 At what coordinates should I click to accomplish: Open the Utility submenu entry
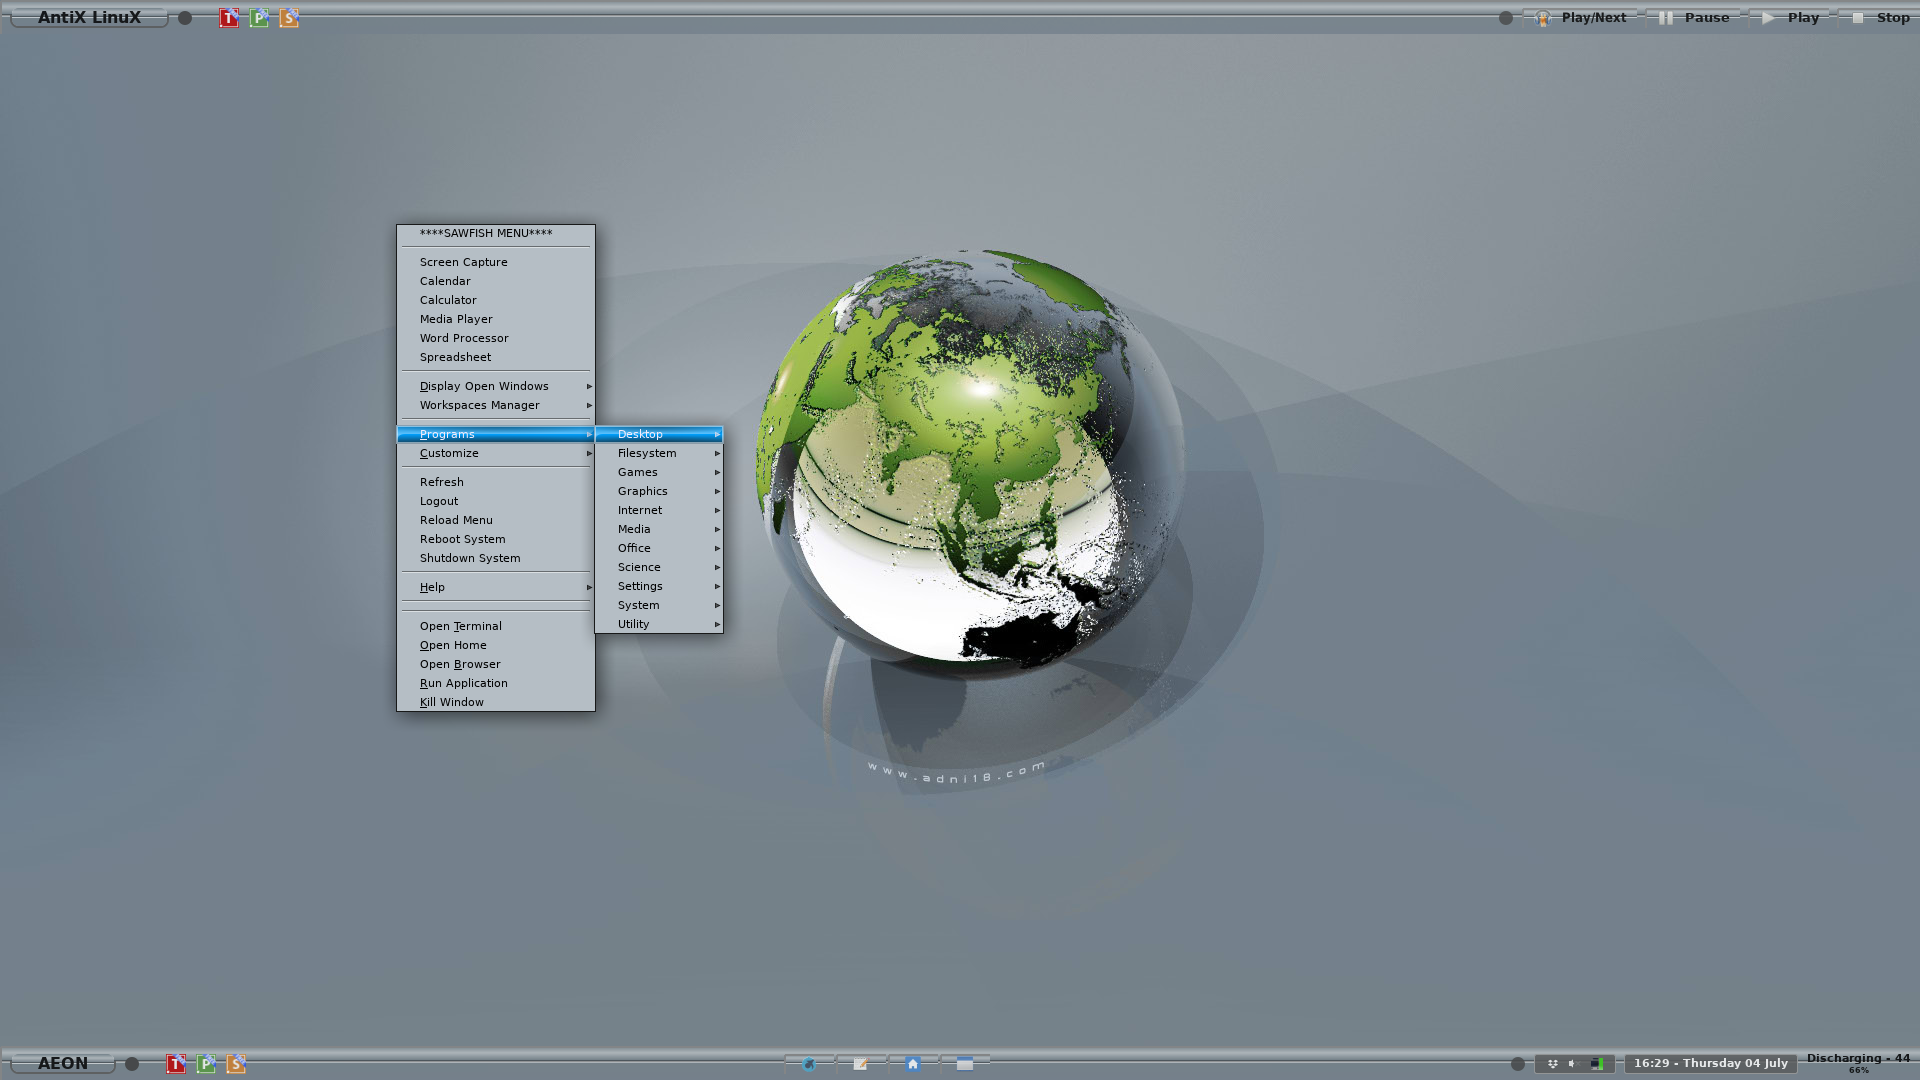click(x=659, y=624)
